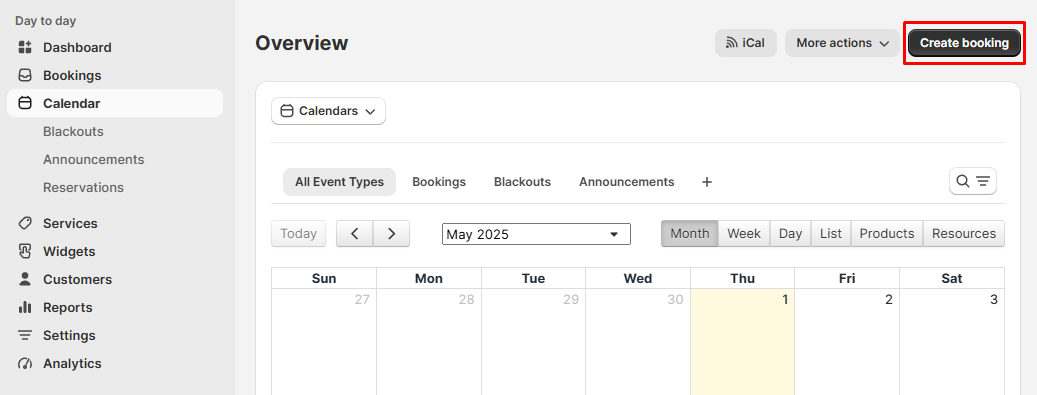The width and height of the screenshot is (1037, 395).
Task: Click the Create booking button
Action: tap(964, 43)
